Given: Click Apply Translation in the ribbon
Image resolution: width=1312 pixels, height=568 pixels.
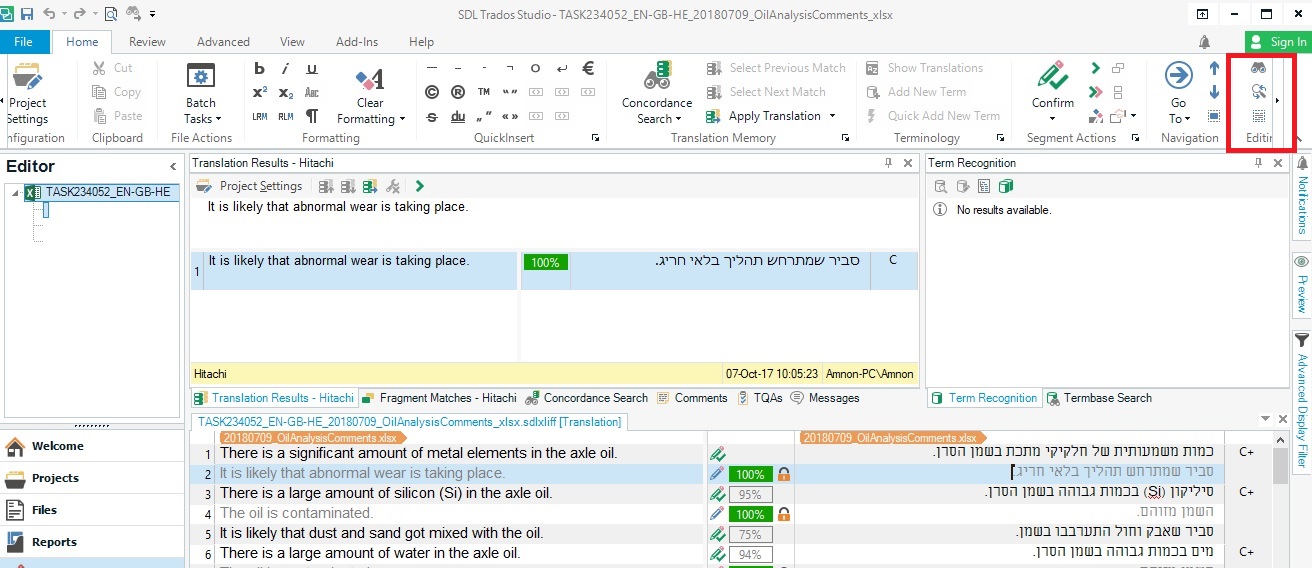Looking at the screenshot, I should pyautogui.click(x=764, y=116).
